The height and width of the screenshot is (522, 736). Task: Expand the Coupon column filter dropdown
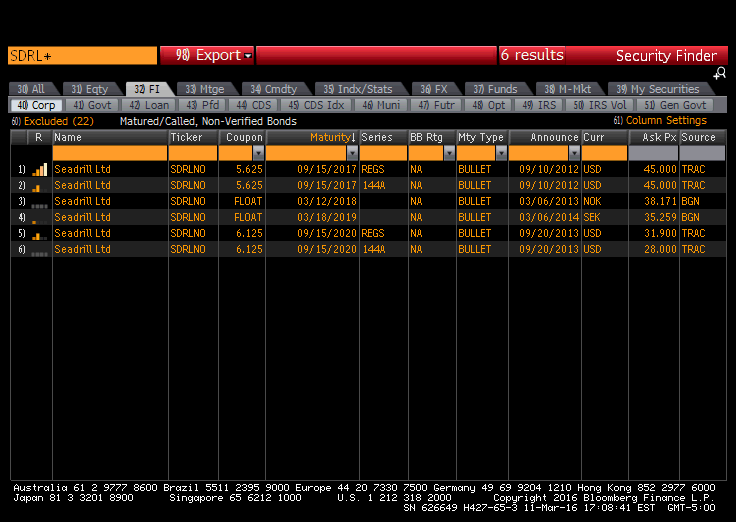click(x=258, y=153)
